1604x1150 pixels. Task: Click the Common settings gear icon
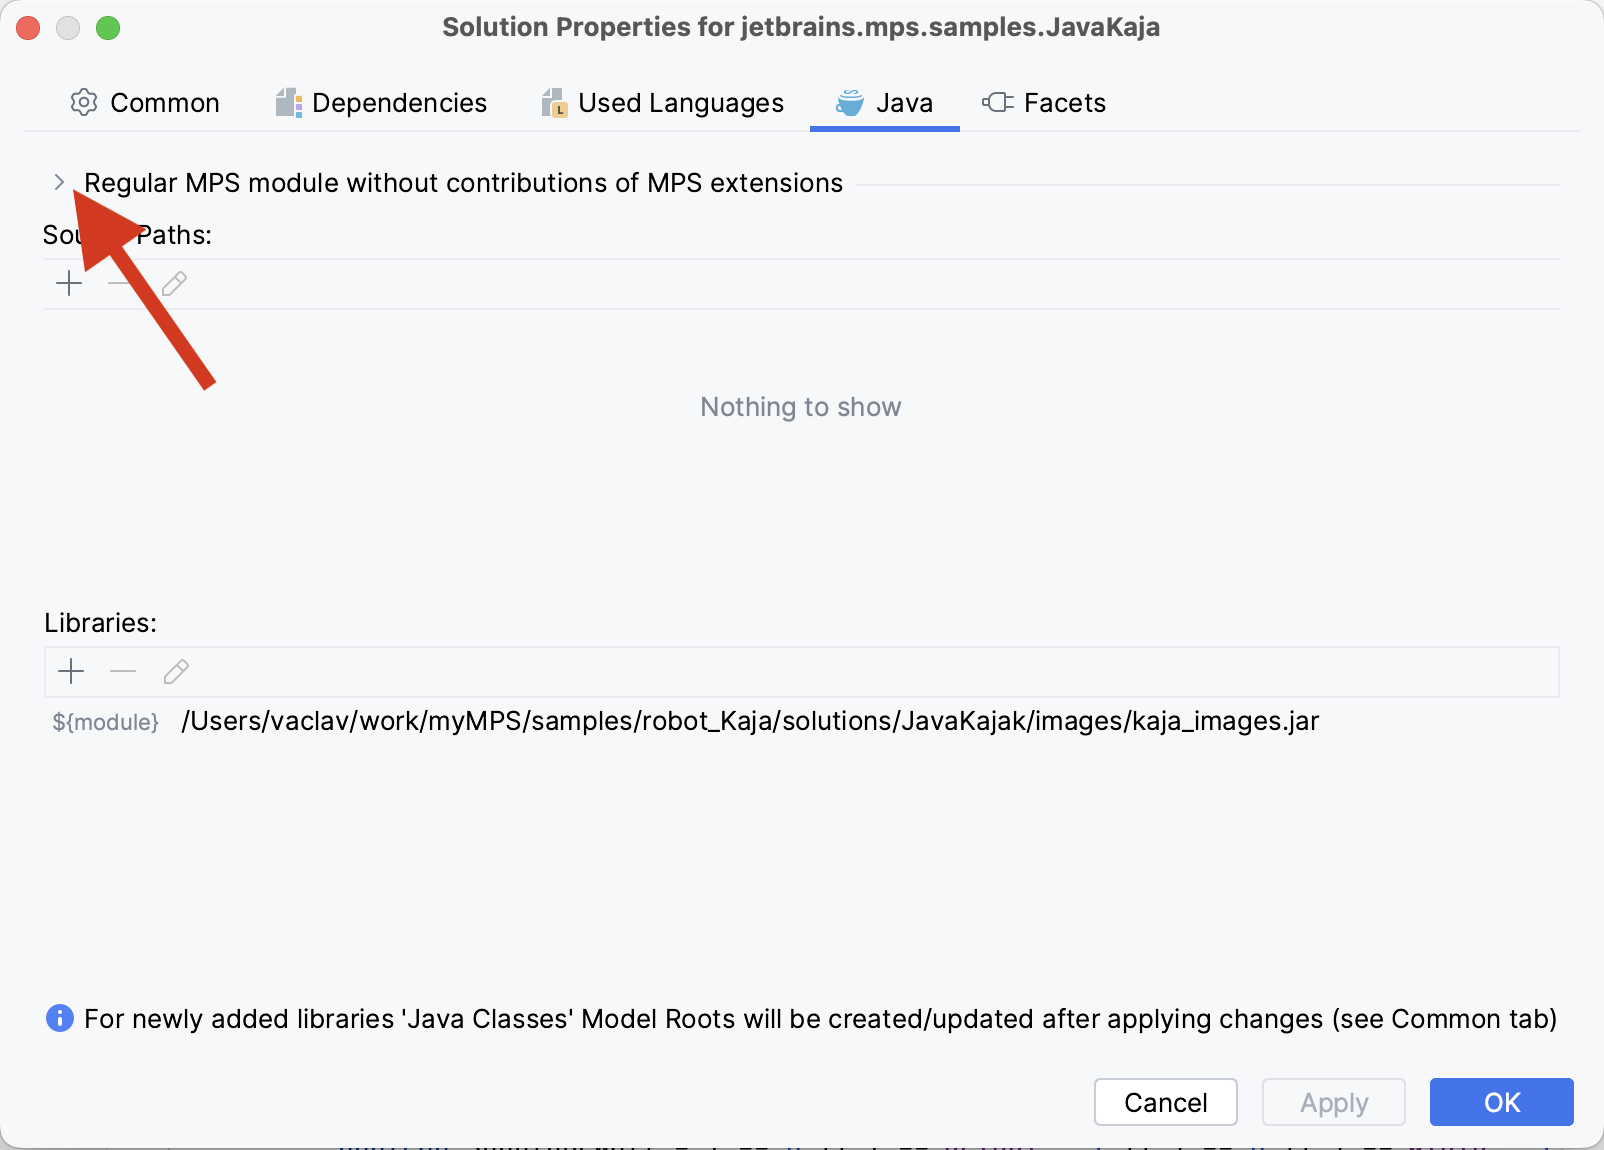click(x=84, y=102)
